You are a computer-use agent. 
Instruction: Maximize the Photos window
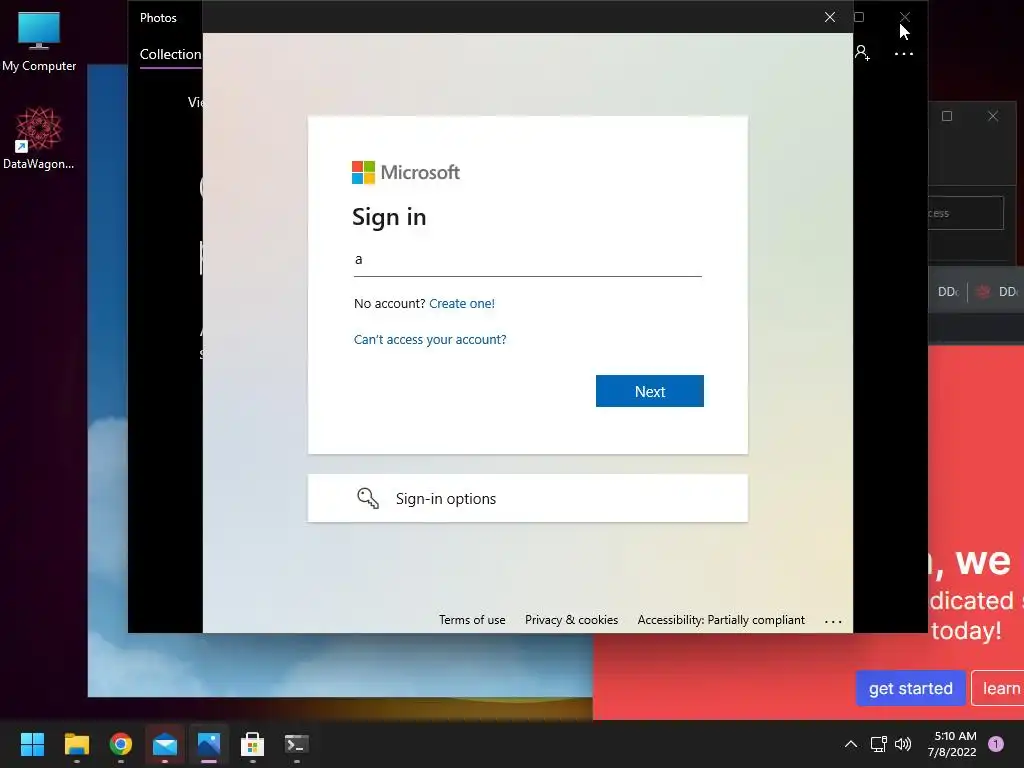(x=859, y=17)
